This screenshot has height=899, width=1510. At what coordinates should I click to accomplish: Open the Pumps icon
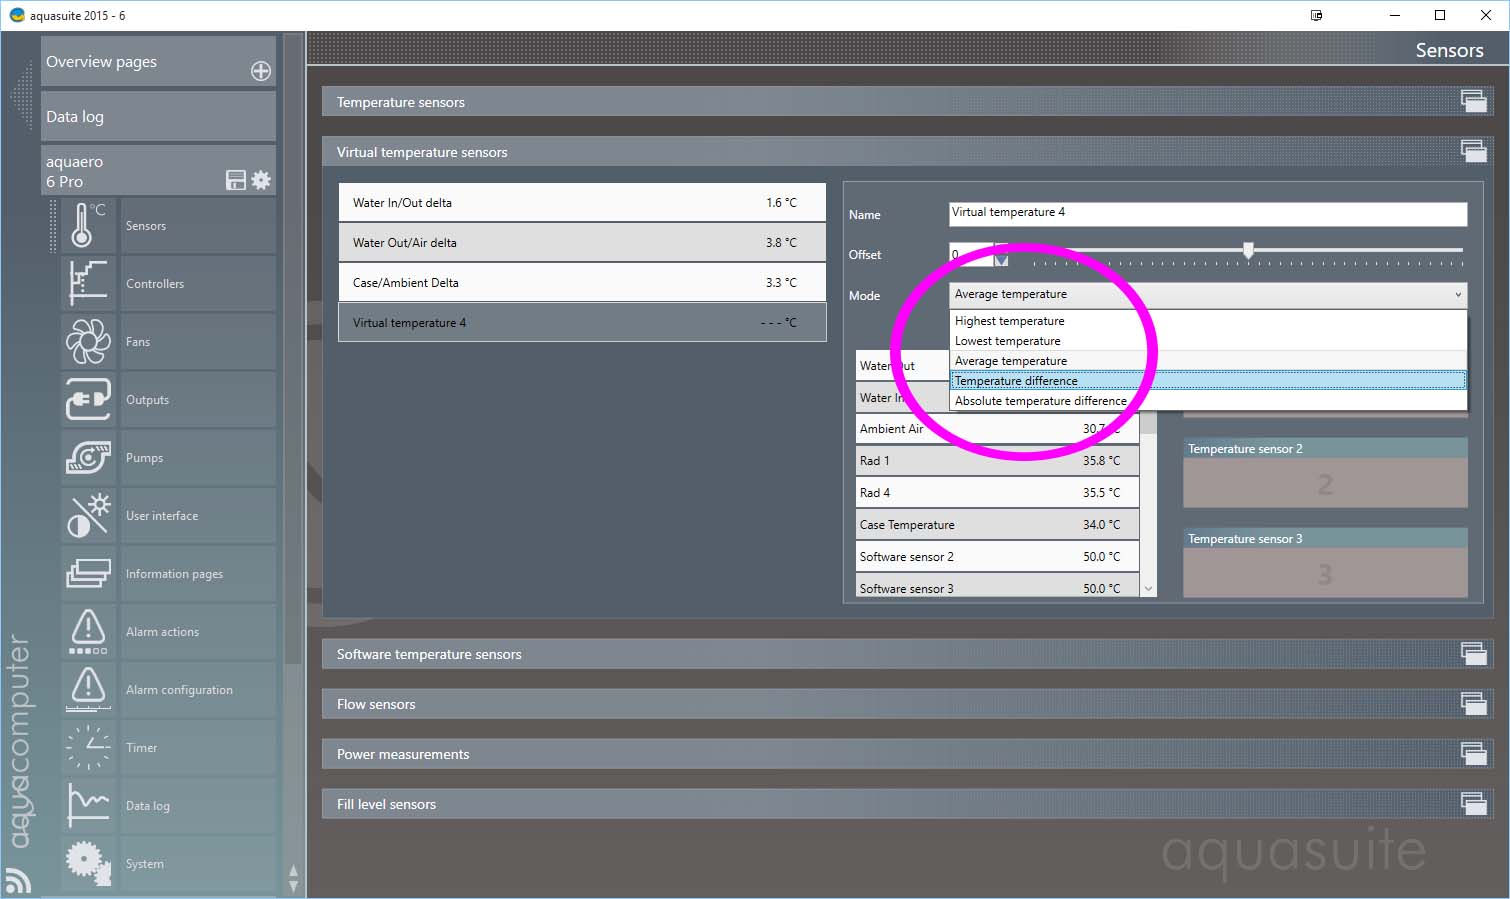pyautogui.click(x=87, y=457)
